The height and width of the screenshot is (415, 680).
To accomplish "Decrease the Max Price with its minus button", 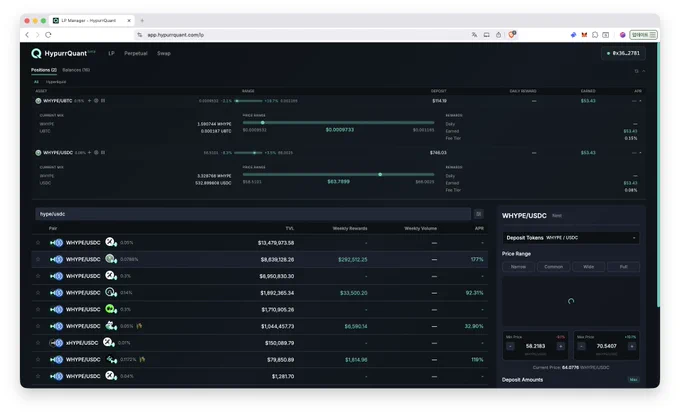I will pyautogui.click(x=581, y=346).
